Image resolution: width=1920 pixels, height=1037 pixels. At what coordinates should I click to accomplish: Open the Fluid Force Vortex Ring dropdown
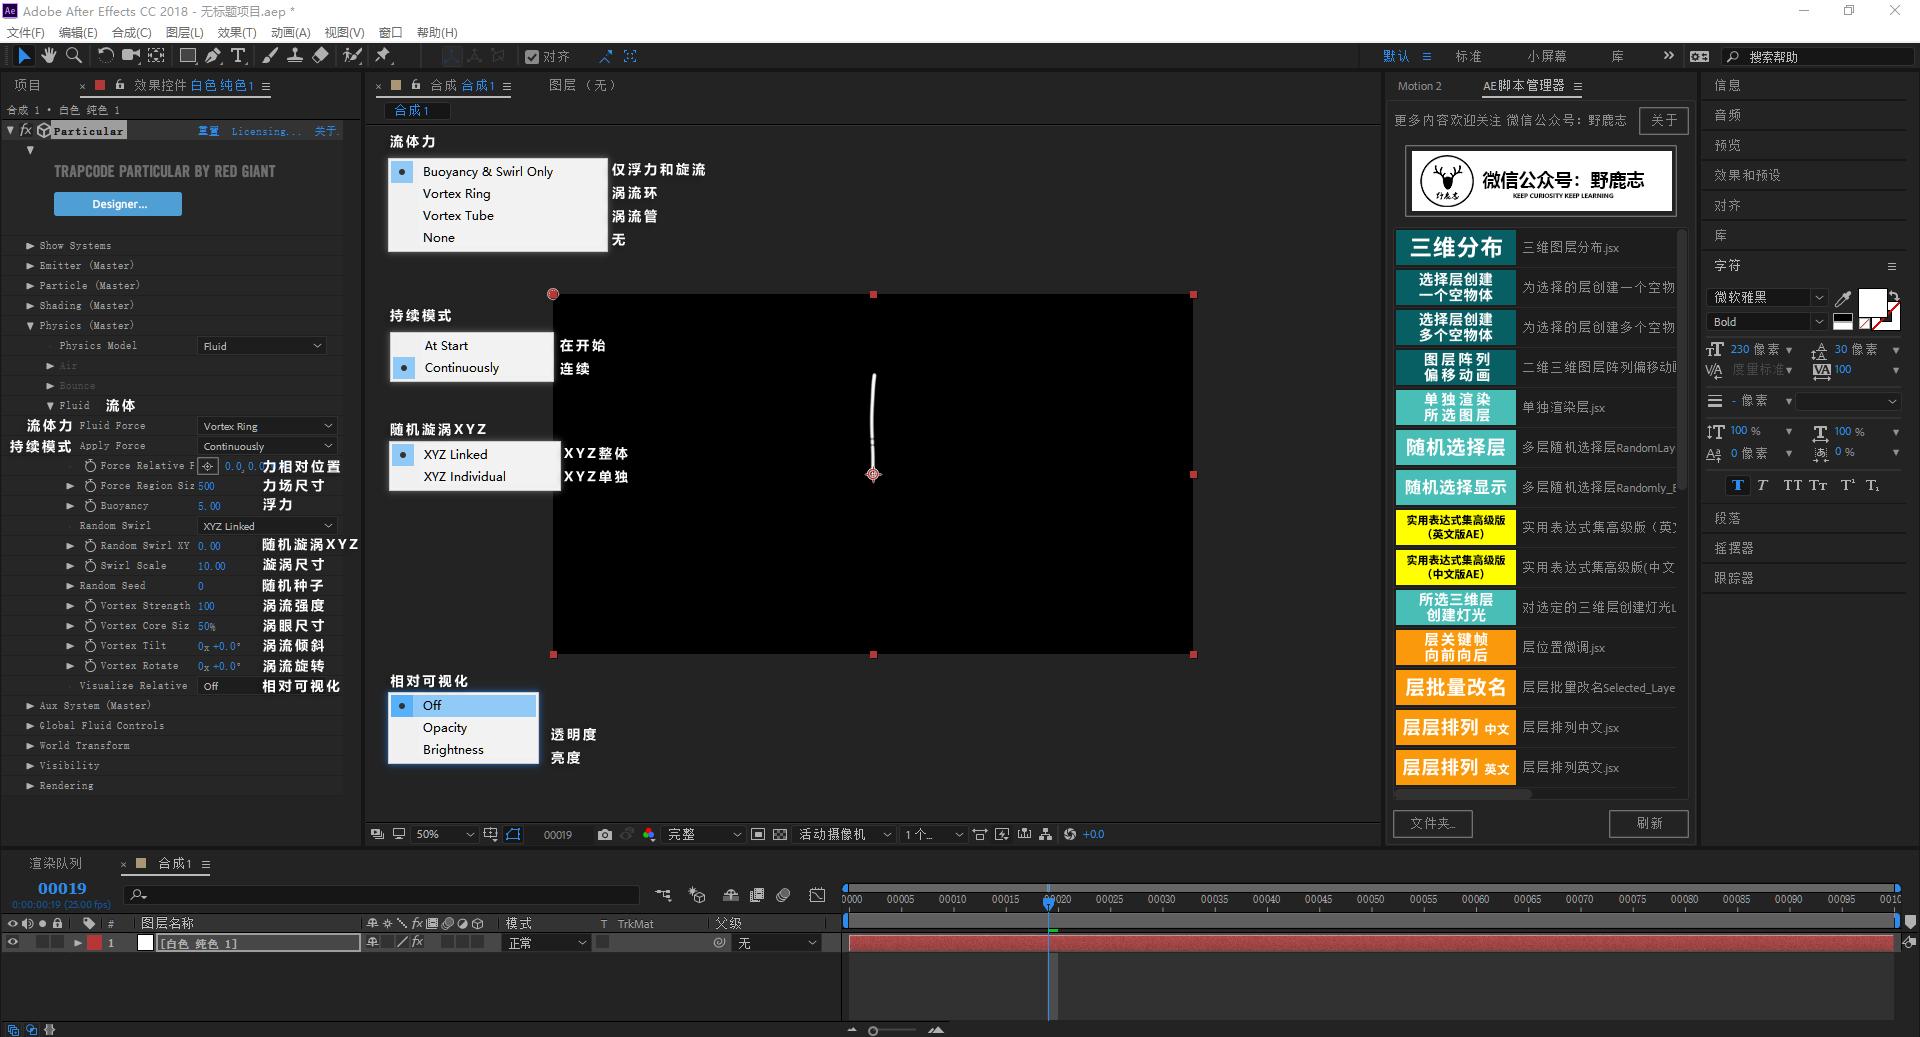pos(266,426)
